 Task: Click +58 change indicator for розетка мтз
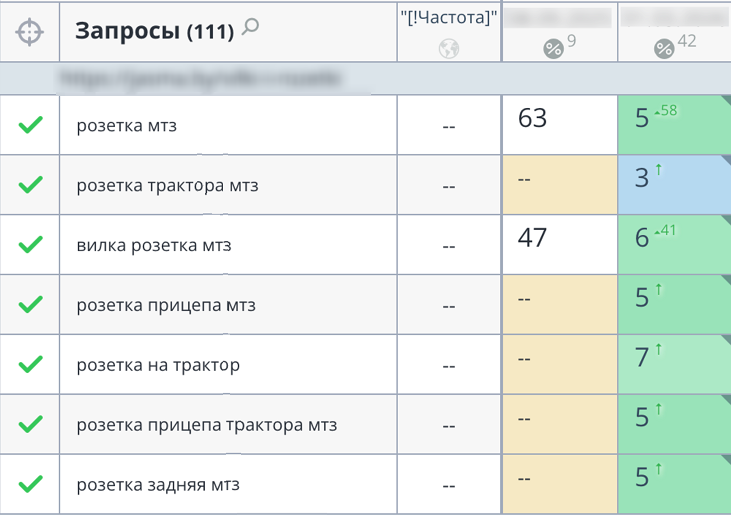tap(666, 111)
